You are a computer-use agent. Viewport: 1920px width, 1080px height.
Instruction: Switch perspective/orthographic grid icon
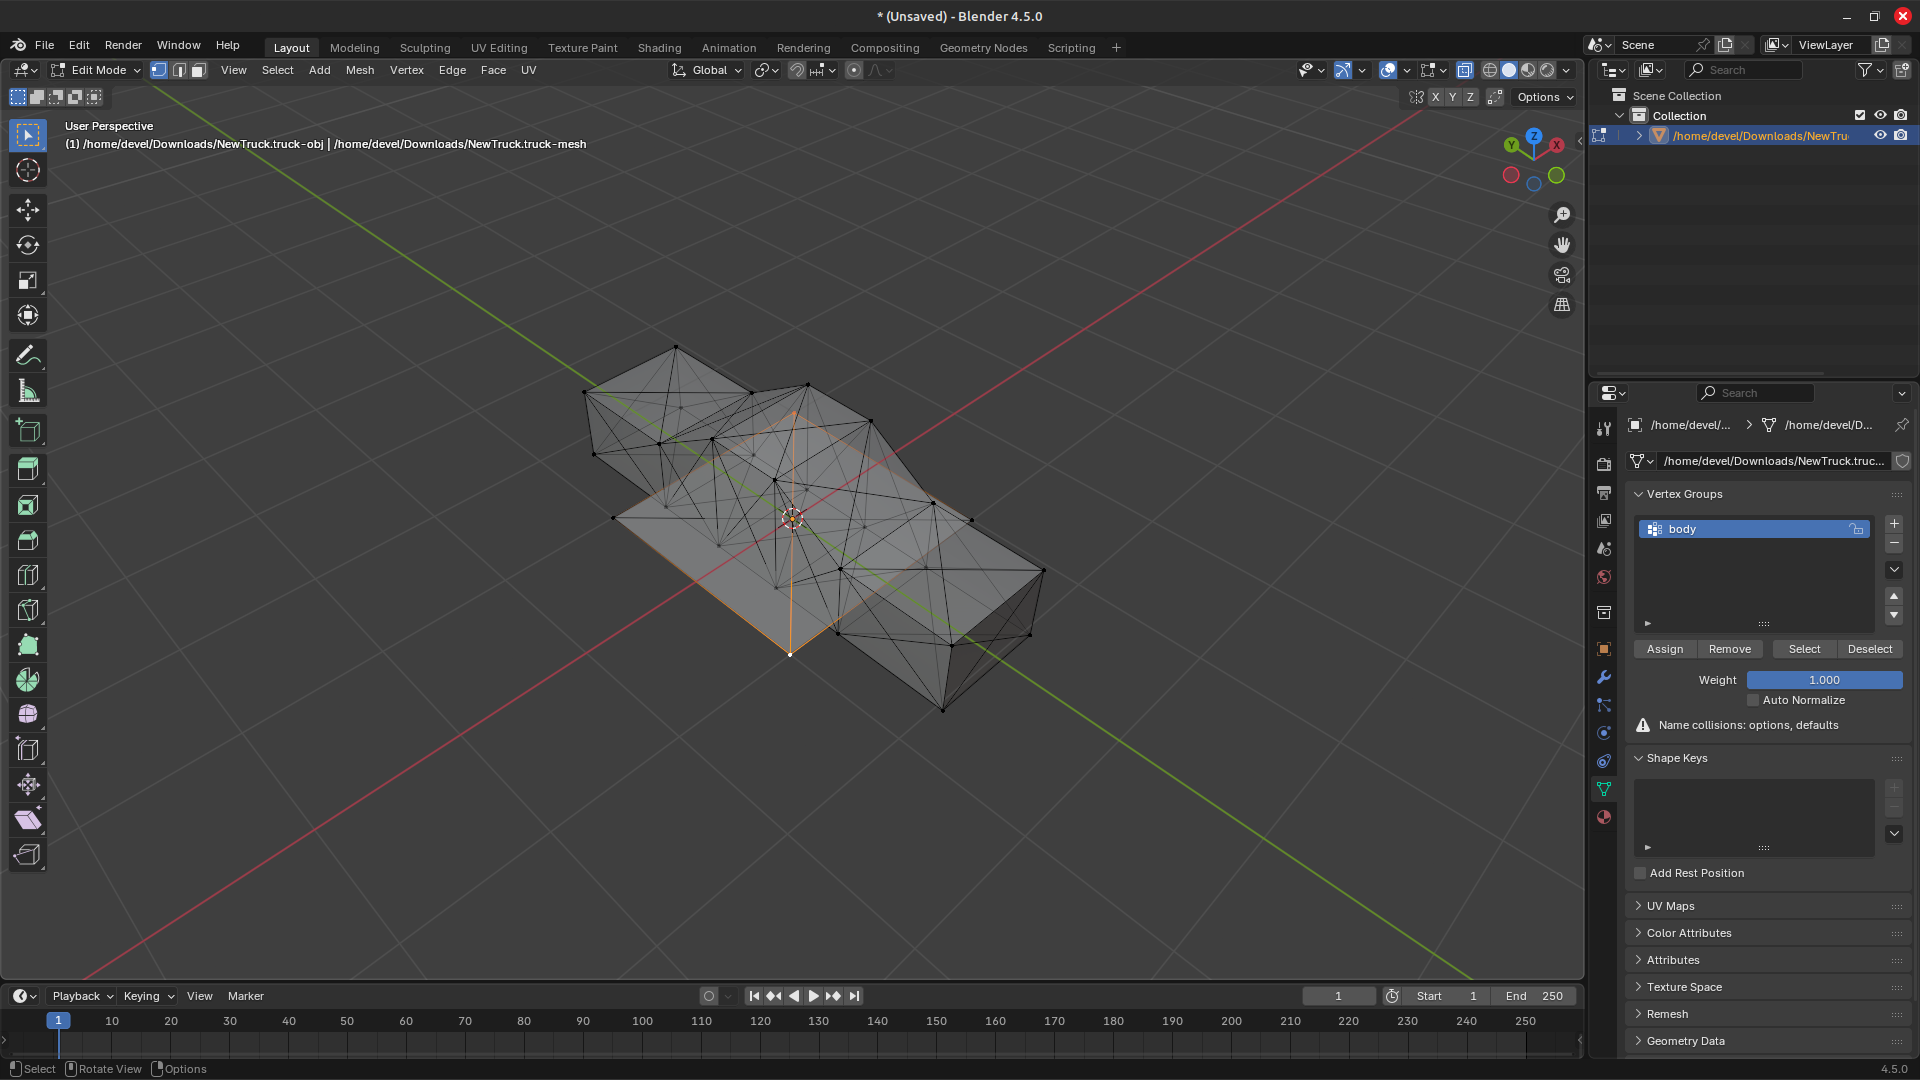[x=1562, y=305]
